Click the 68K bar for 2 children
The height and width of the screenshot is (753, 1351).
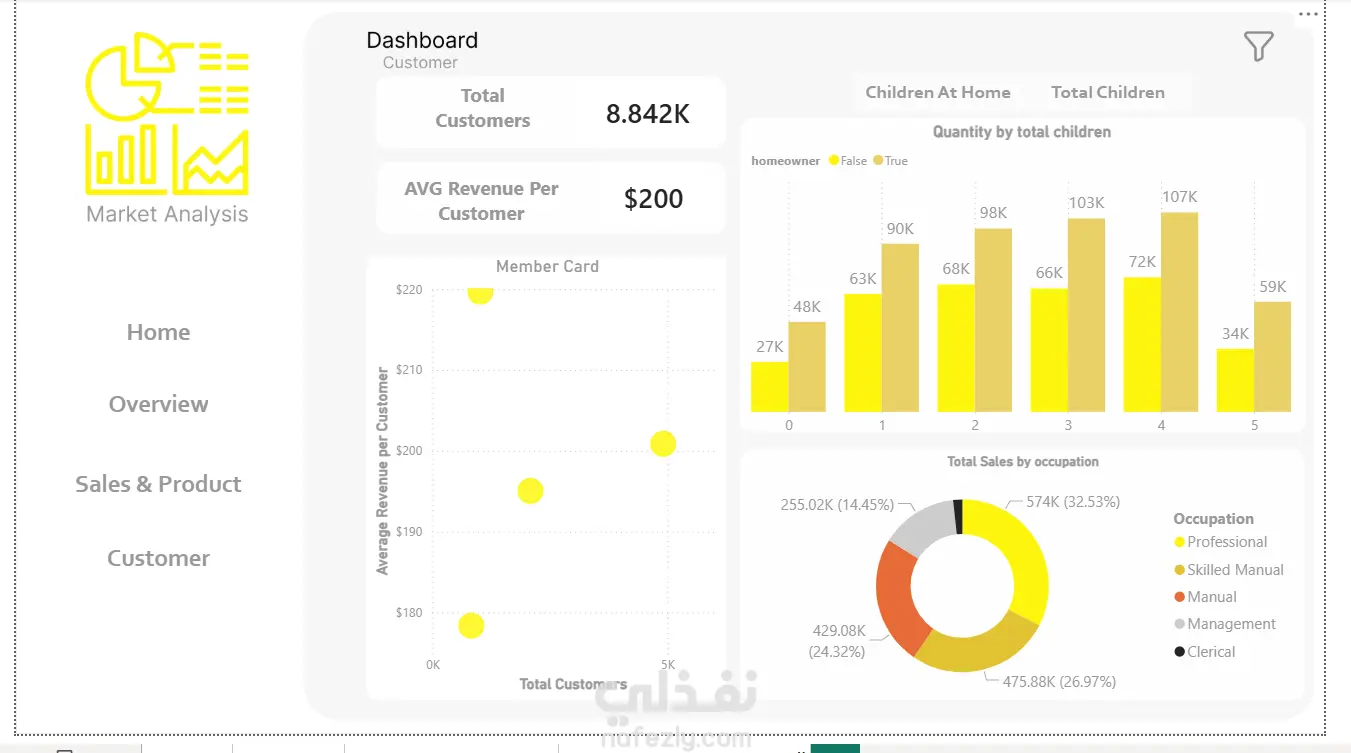[x=956, y=348]
